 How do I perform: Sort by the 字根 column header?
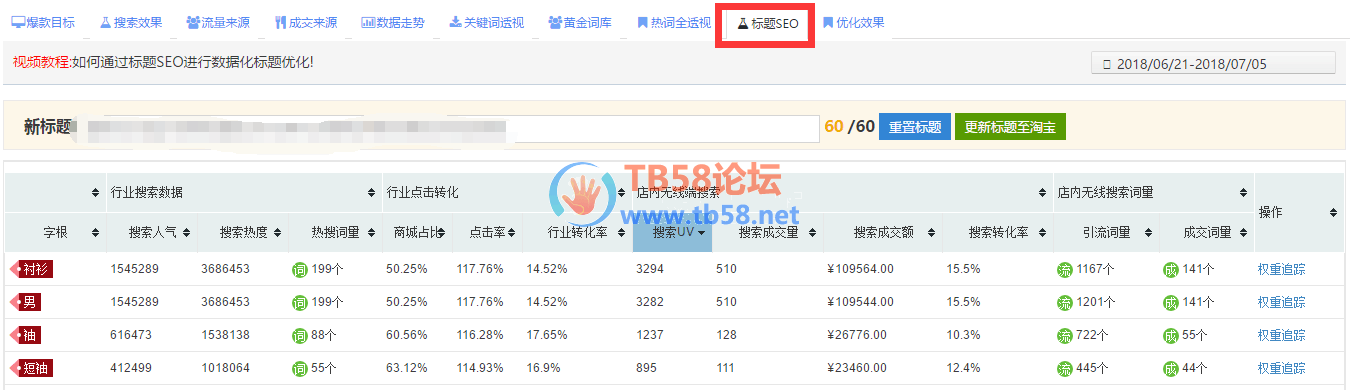(55, 232)
